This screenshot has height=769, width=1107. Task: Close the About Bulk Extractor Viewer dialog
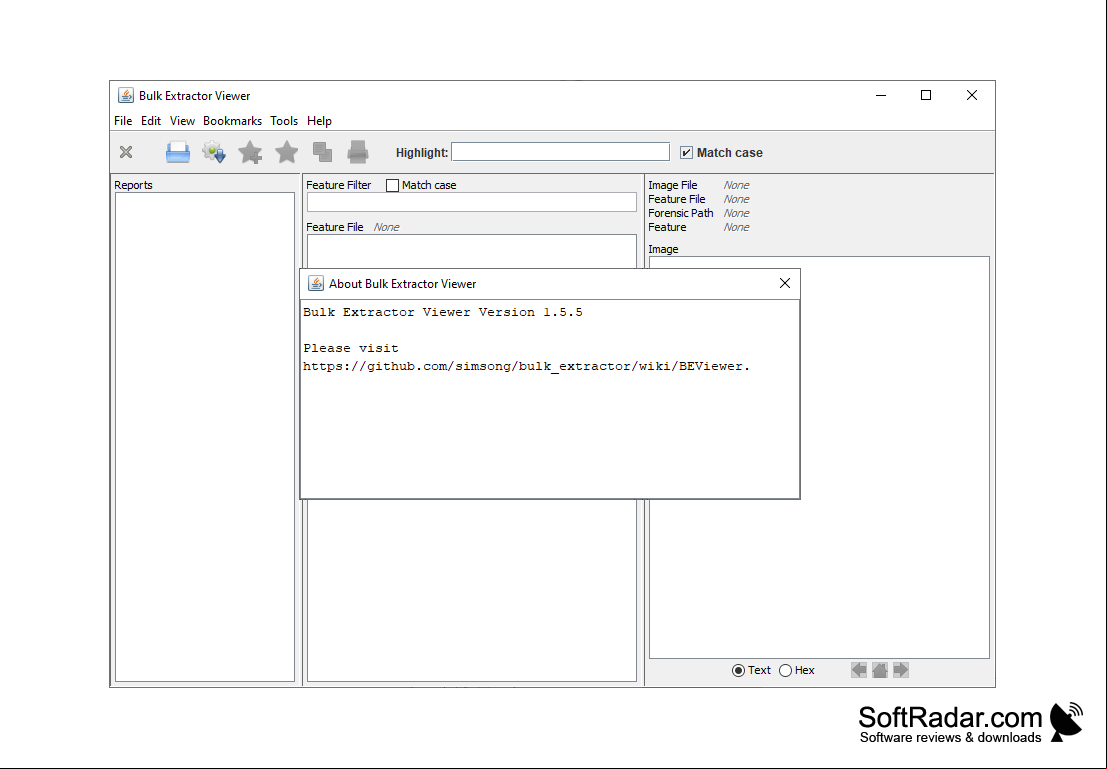click(x=784, y=283)
